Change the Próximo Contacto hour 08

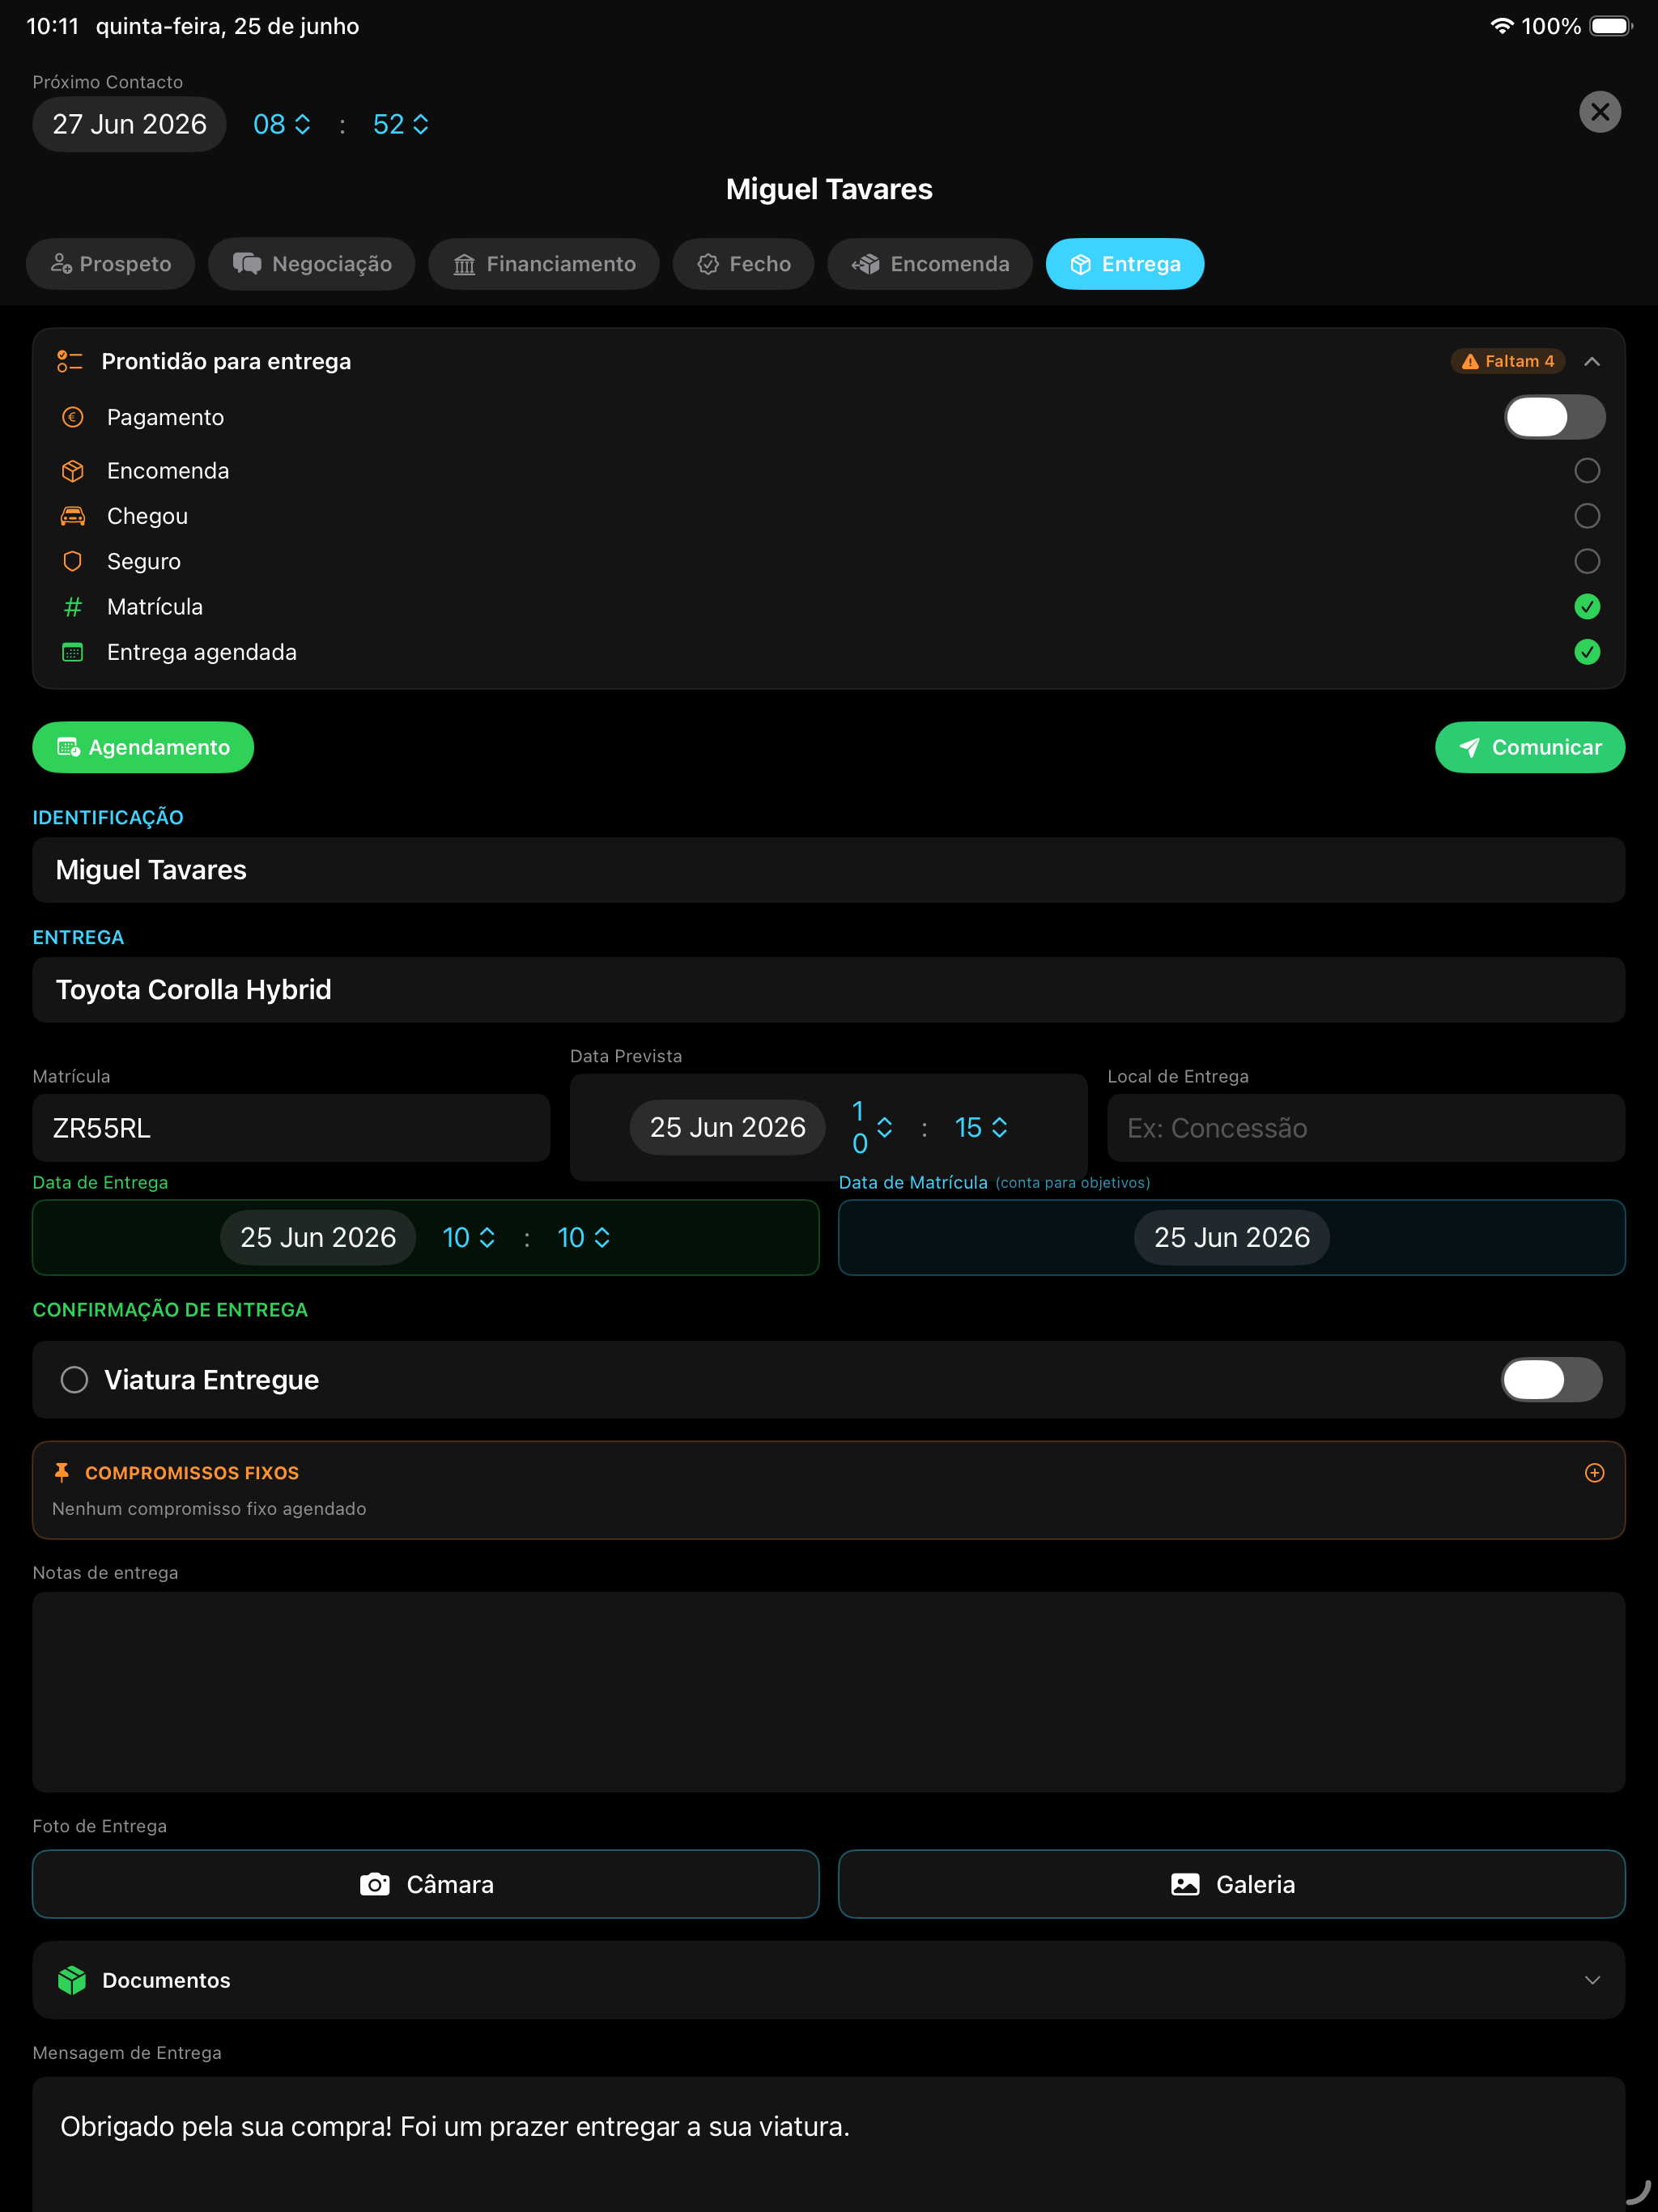[281, 124]
